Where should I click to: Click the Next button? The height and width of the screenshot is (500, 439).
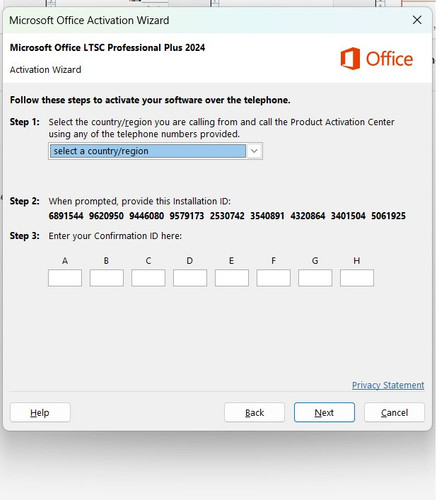[x=324, y=412]
